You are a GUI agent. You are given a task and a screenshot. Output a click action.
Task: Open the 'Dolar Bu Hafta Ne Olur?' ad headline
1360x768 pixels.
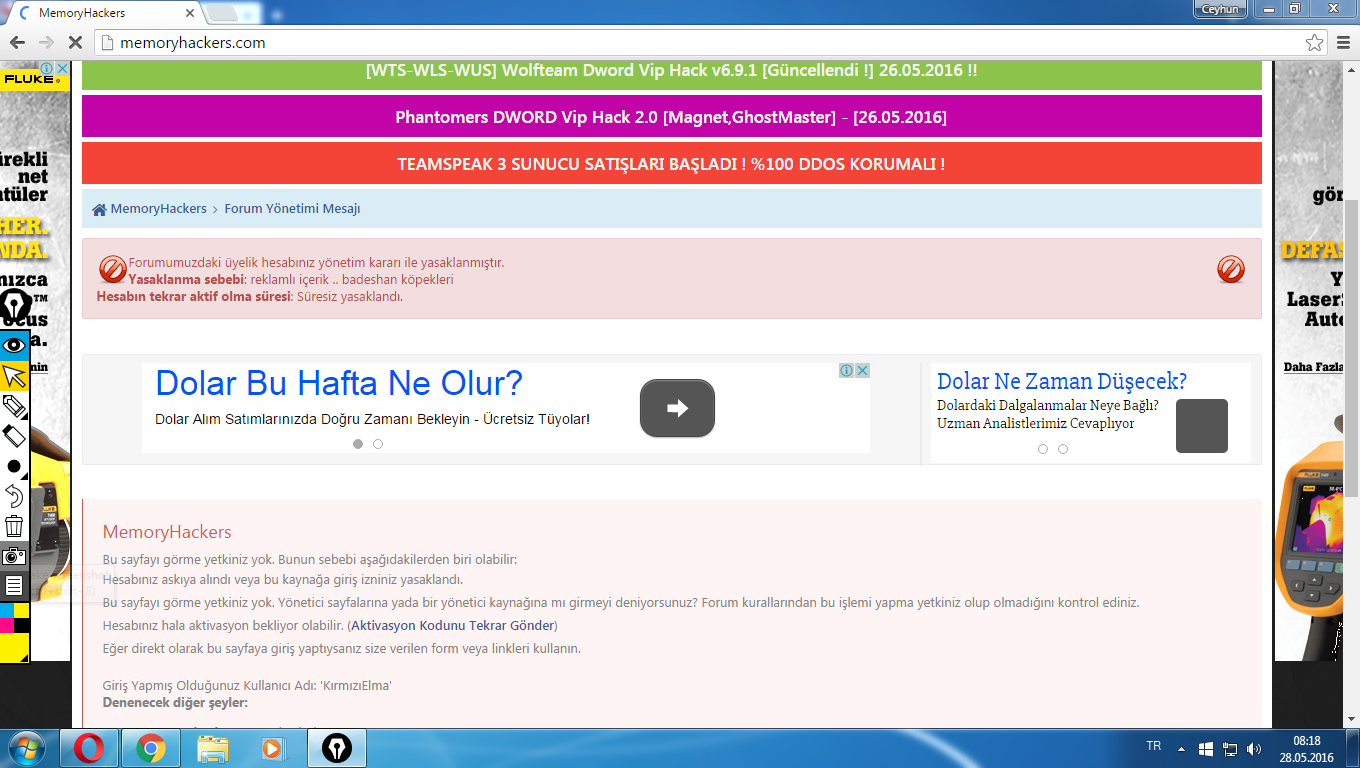pyautogui.click(x=339, y=383)
